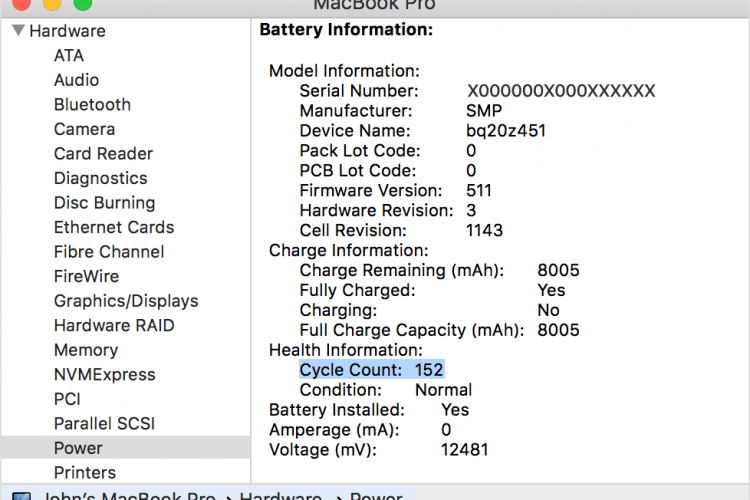Viewport: 750px width, 500px height.
Task: Collapse the Hardware tree section
Action: pyautogui.click(x=18, y=31)
